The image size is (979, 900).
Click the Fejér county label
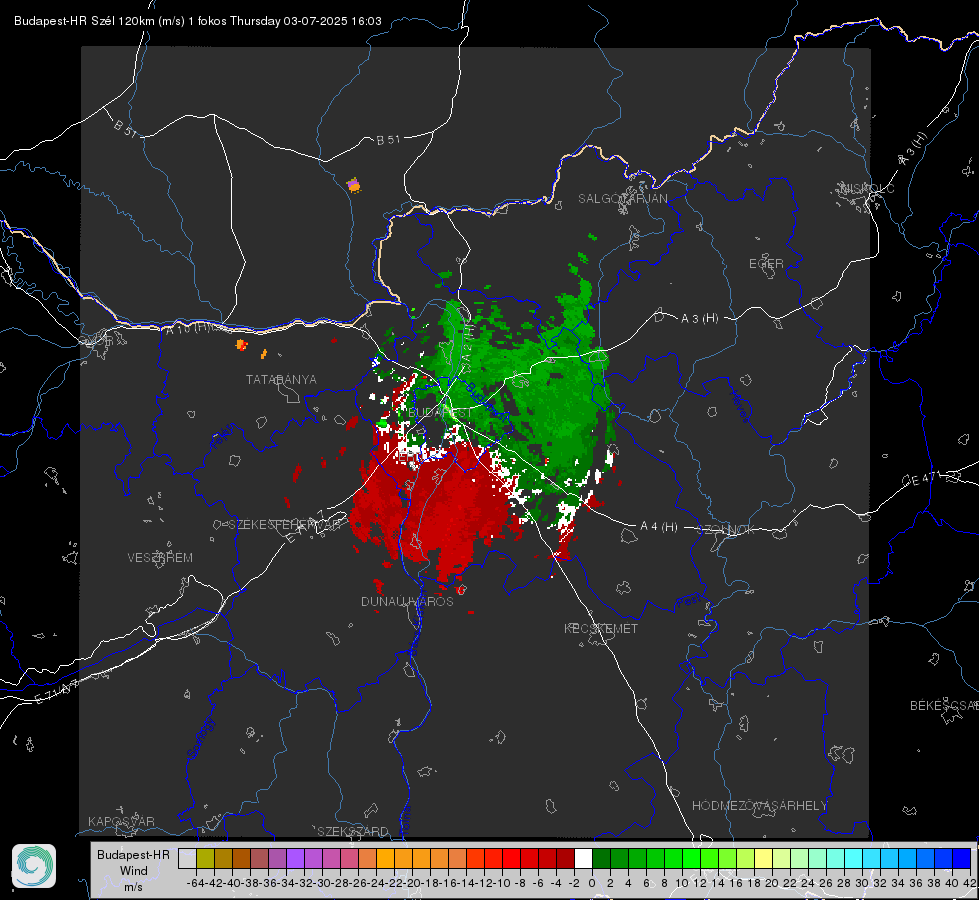coord(223,437)
